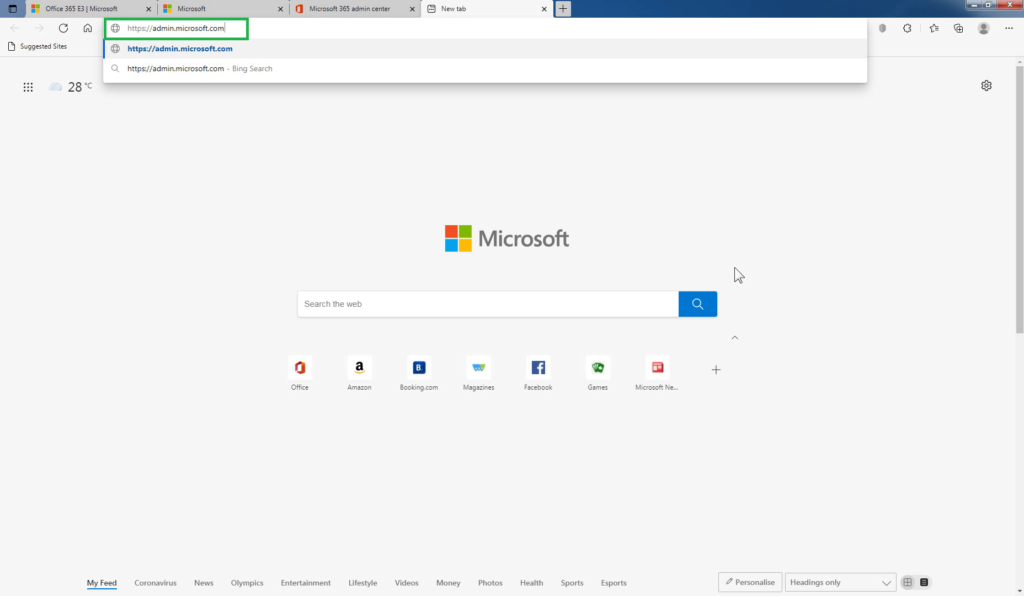
Task: Open the Microsoft News quick link tile
Action: 657,373
